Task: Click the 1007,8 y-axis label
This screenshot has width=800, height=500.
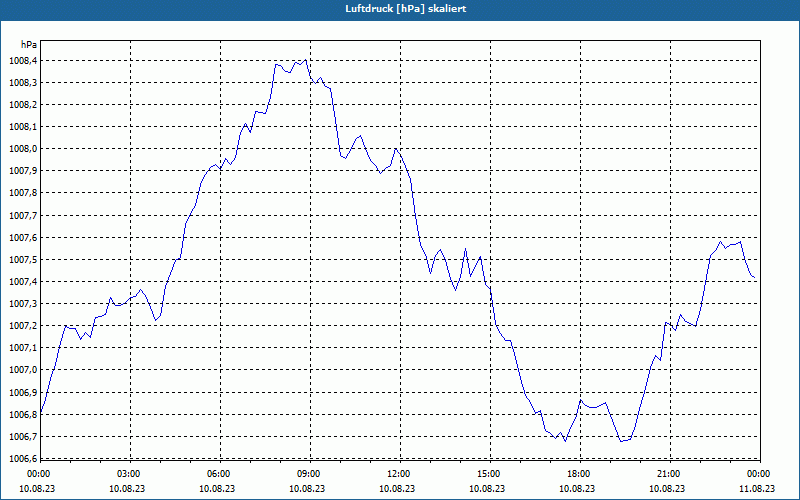Action: 23,193
